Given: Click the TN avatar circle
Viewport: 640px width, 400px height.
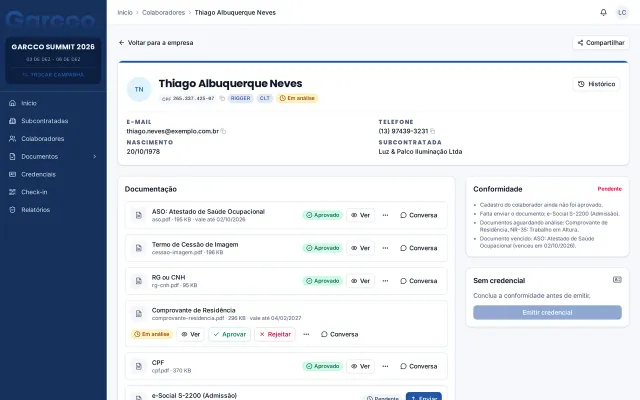Looking at the screenshot, I should pyautogui.click(x=139, y=89).
